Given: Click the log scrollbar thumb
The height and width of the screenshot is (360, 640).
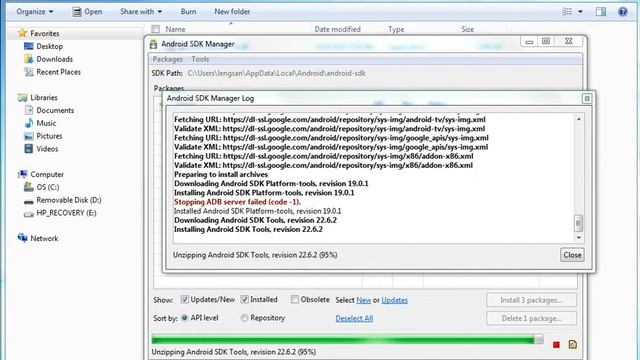Looking at the screenshot, I should click(578, 223).
